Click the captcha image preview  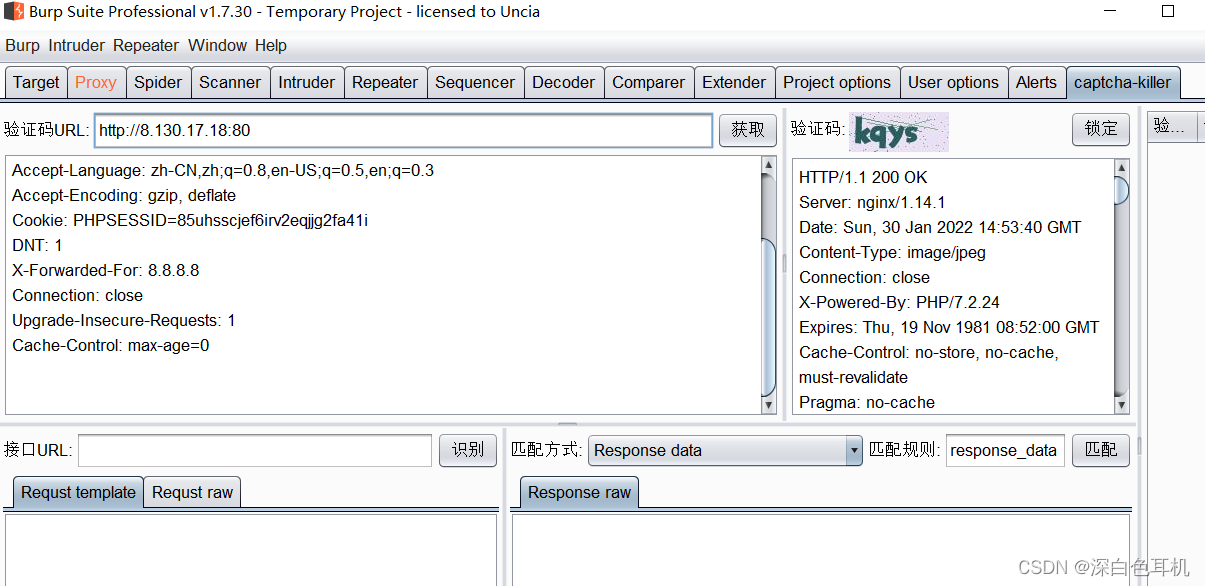click(899, 132)
